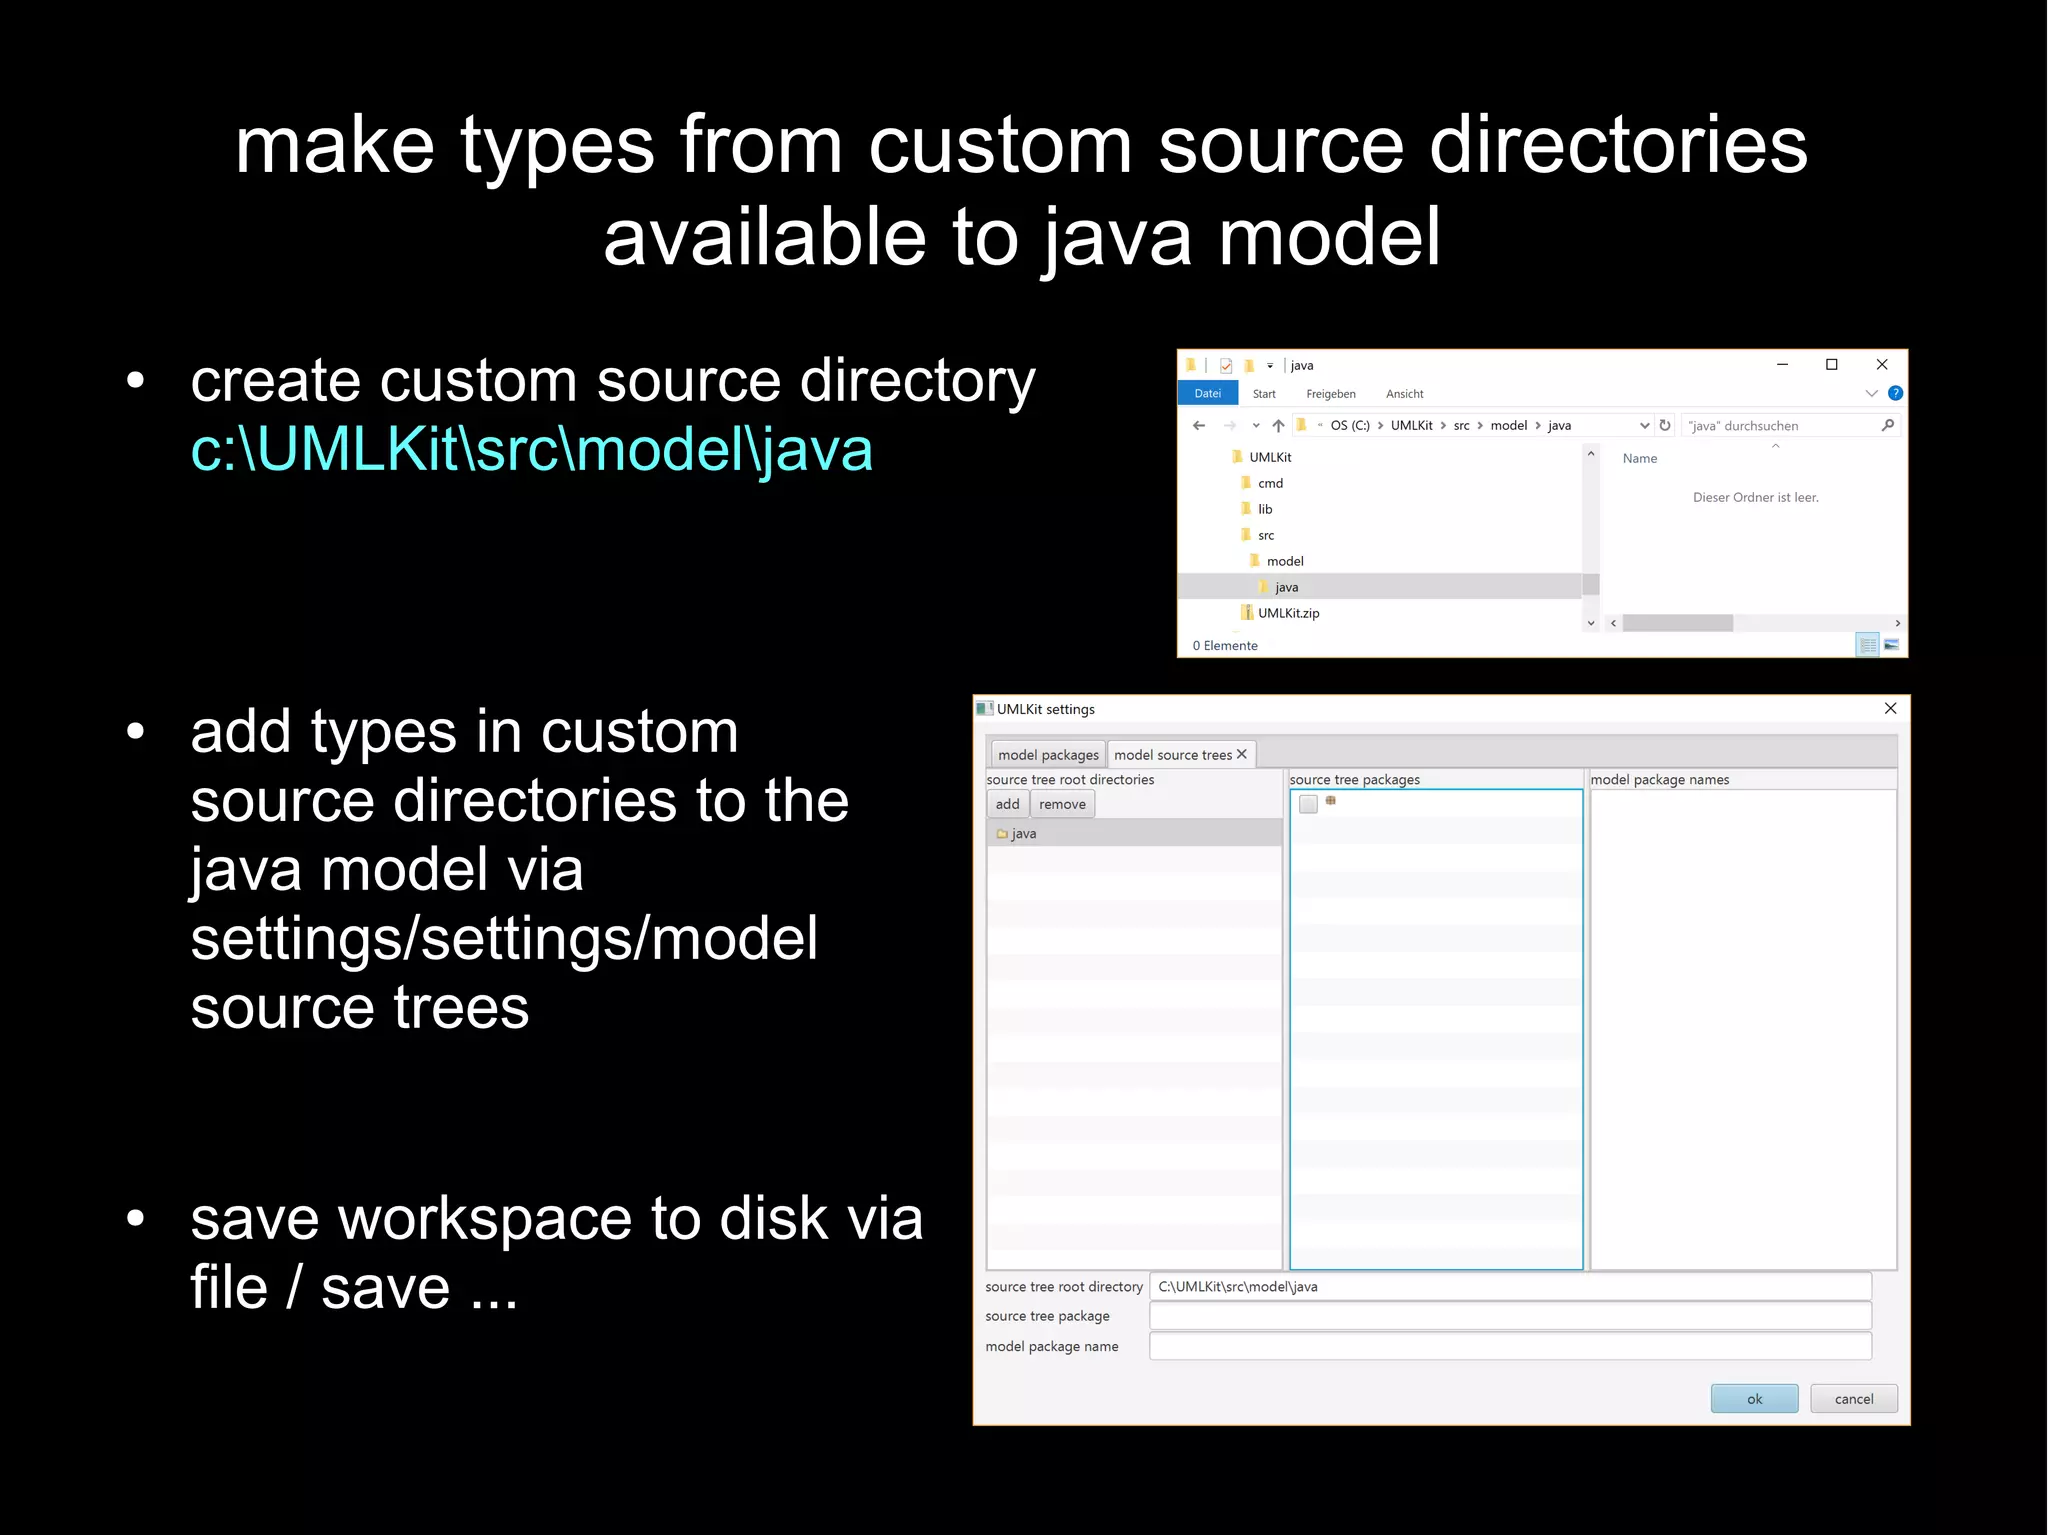2048x1535 pixels.
Task: Click horizontal scrollbar left arrow in Explorer
Action: point(1613,623)
